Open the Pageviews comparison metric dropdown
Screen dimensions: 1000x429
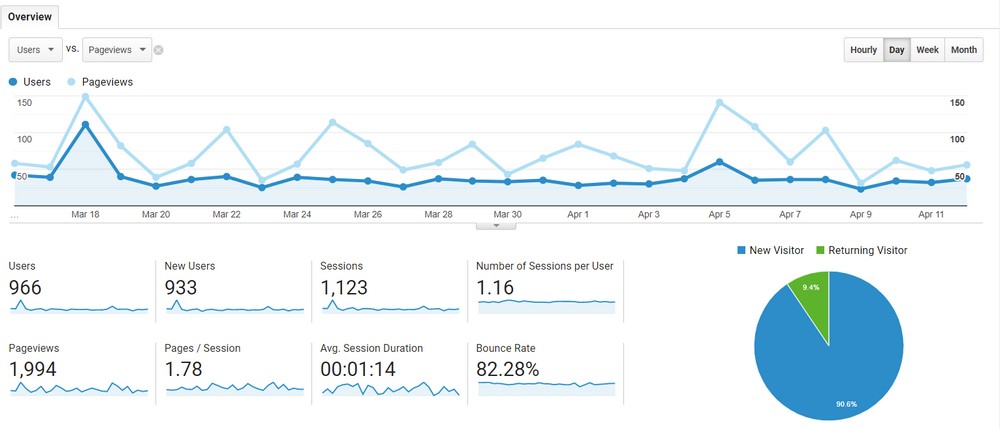pyautogui.click(x=117, y=50)
